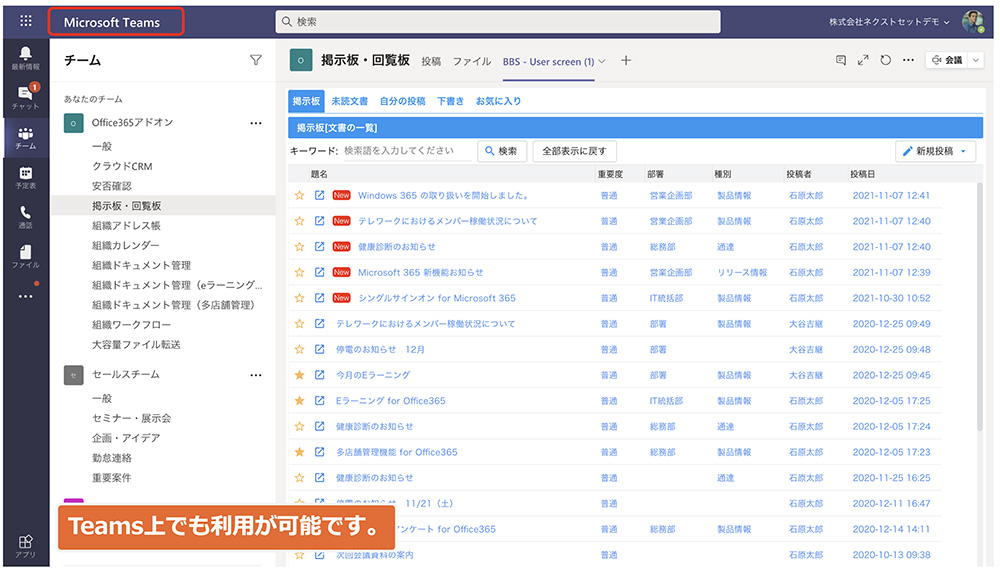The width and height of the screenshot is (1000, 574).
Task: Open Windows 365 post in new window icon
Action: pos(320,195)
